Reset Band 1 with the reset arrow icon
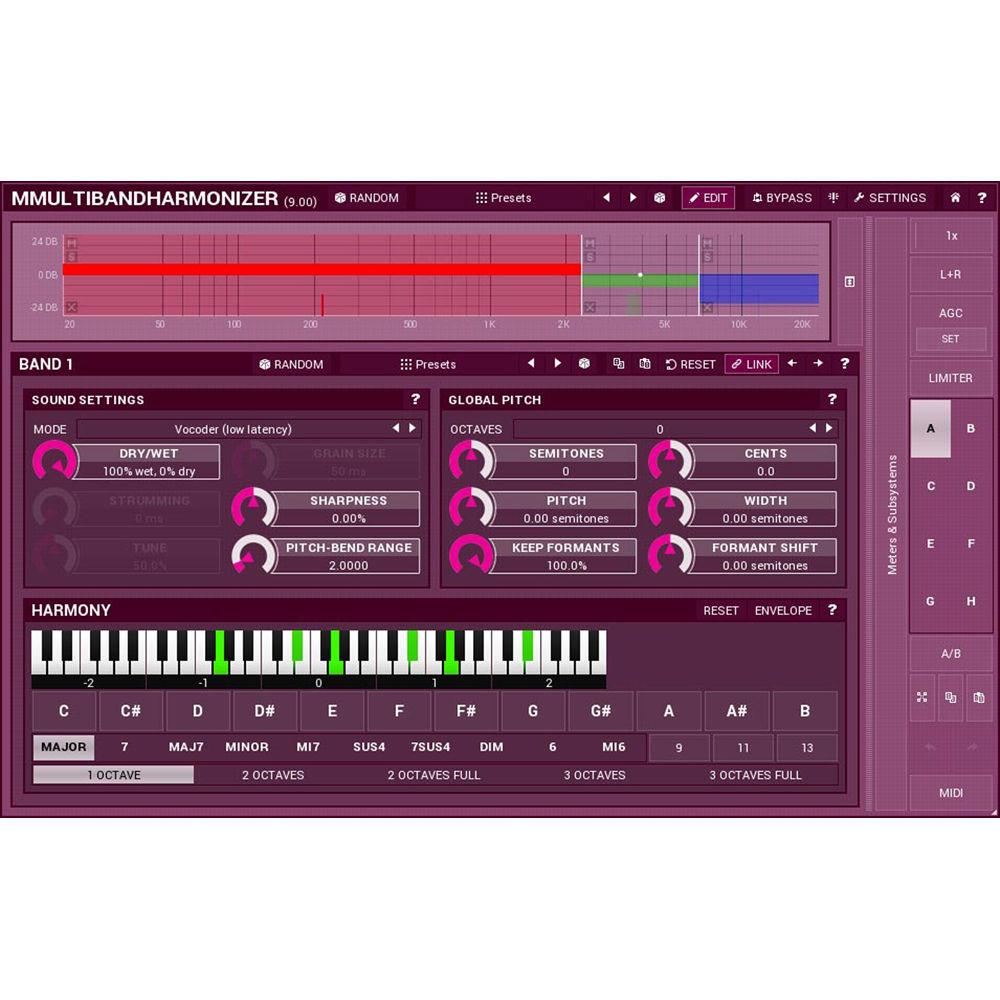The width and height of the screenshot is (1000, 1000). [x=673, y=364]
